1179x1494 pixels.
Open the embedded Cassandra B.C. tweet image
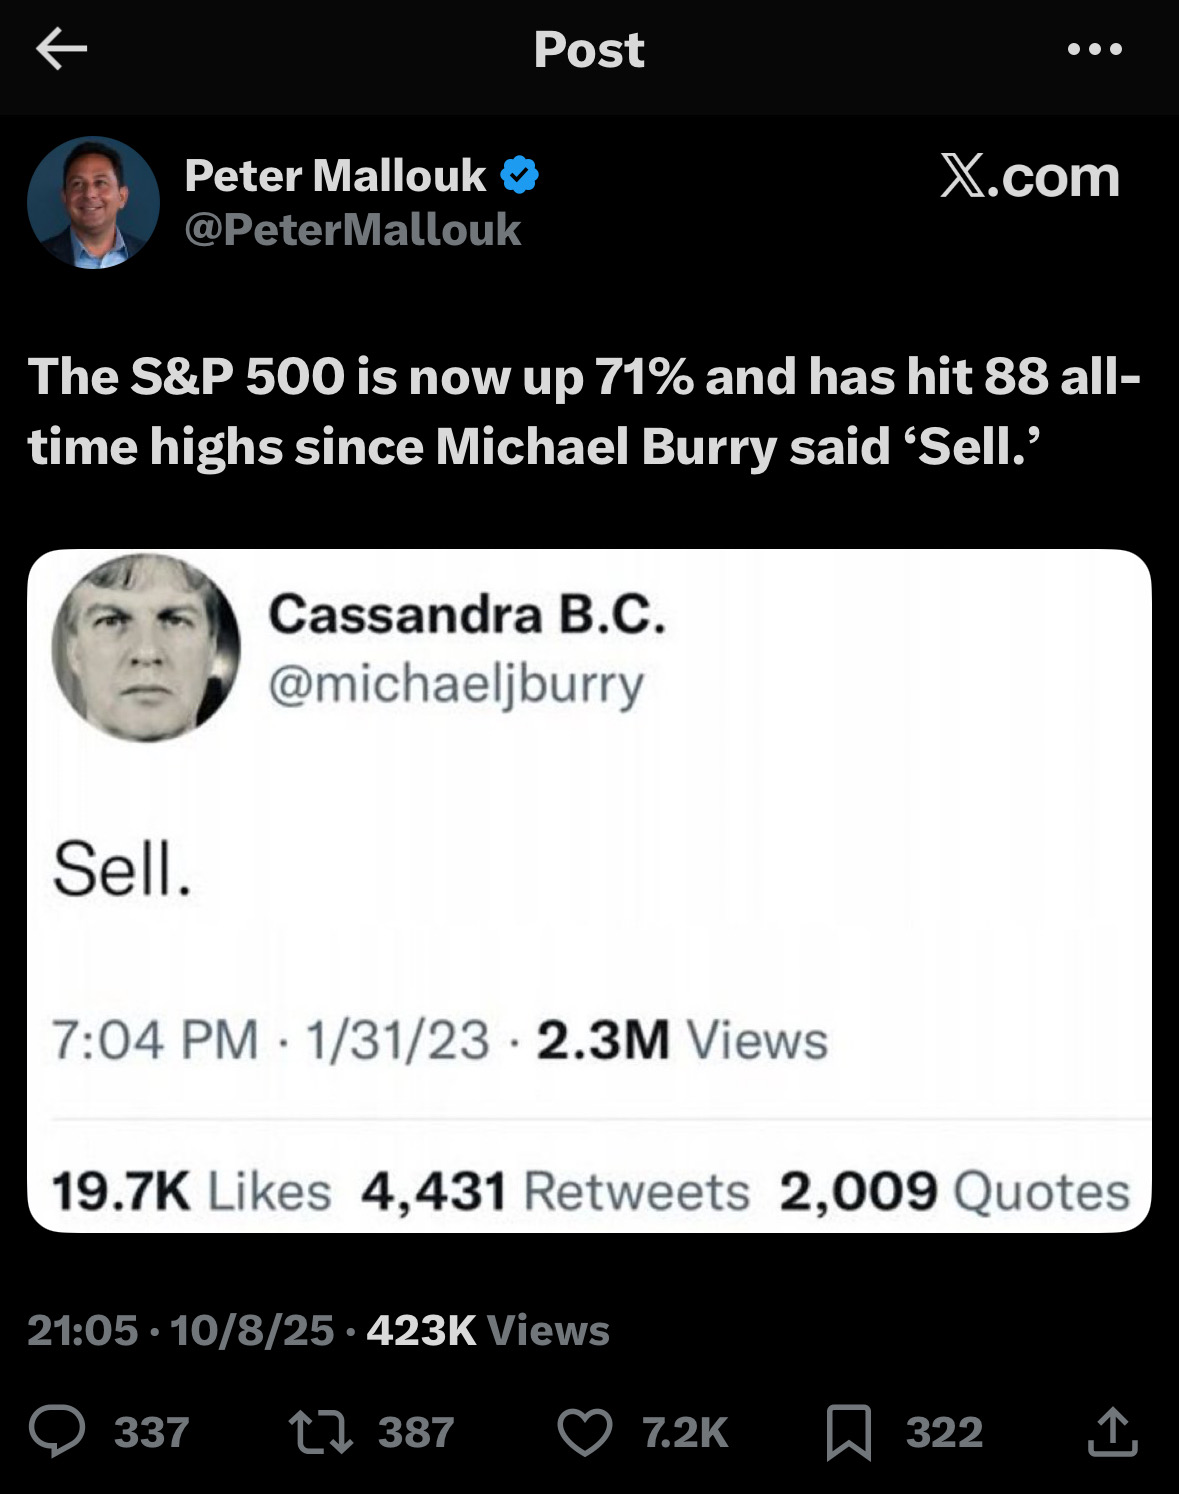[x=589, y=890]
